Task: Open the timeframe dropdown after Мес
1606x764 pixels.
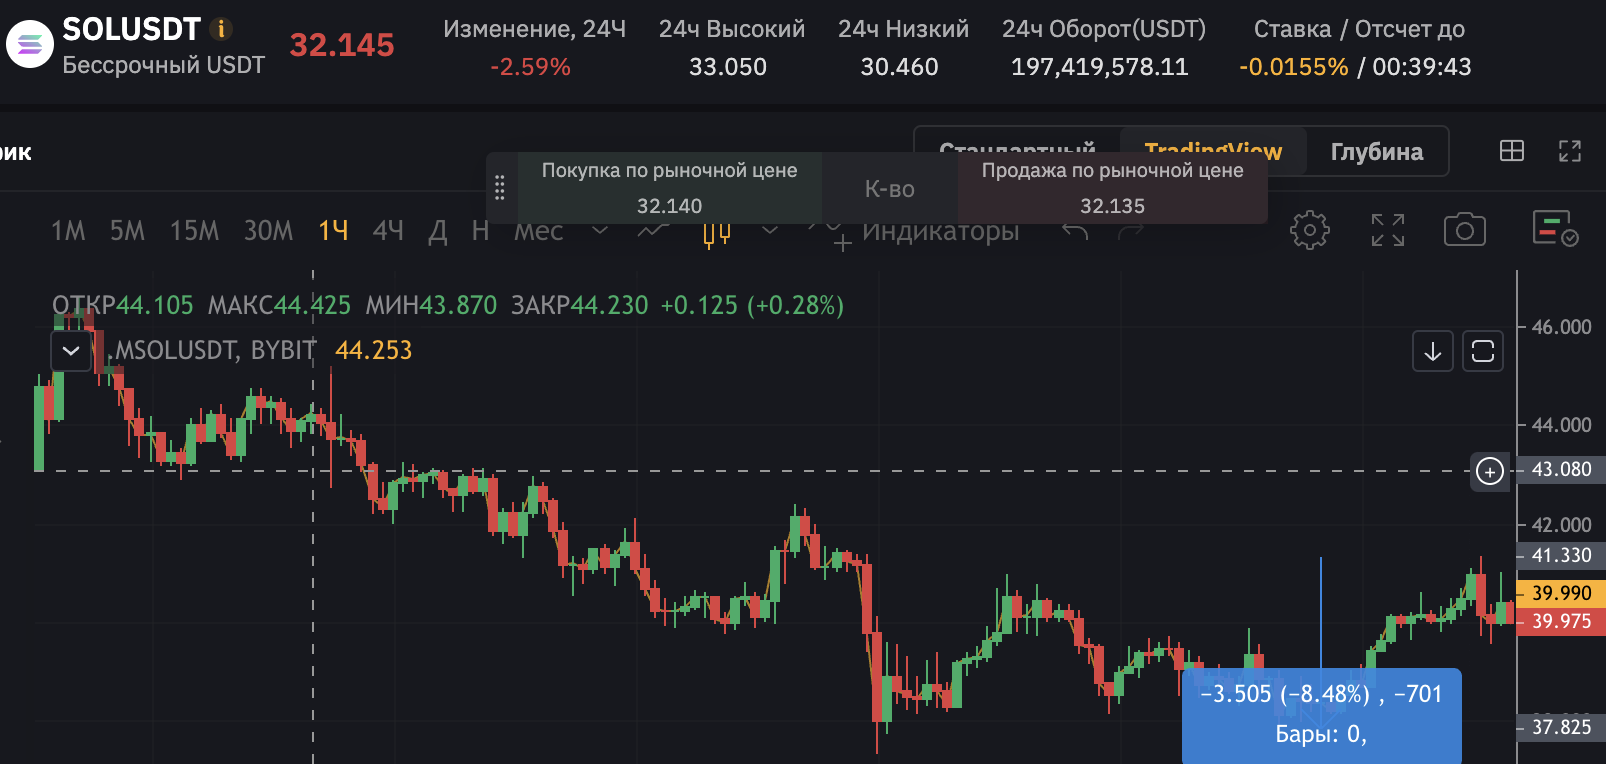Action: pyautogui.click(x=600, y=231)
